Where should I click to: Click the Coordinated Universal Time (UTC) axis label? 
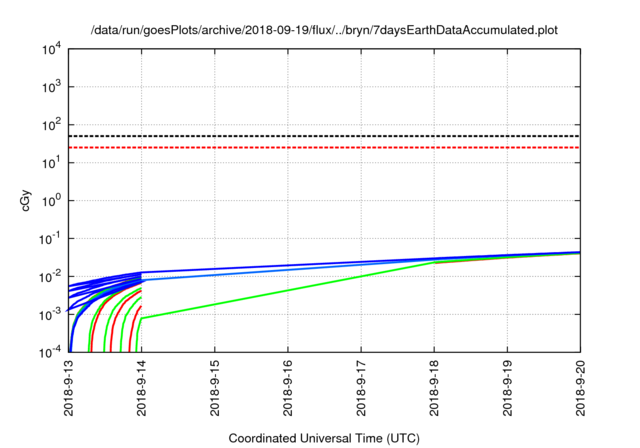click(x=324, y=438)
